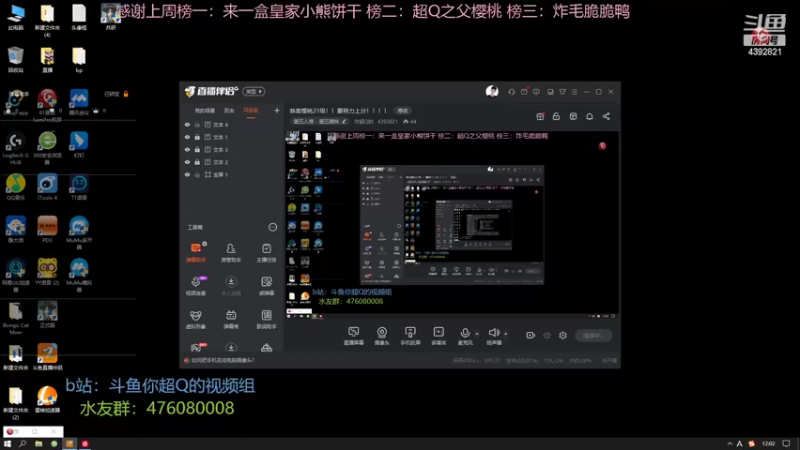This screenshot has width=800, height=450.
Task: Toggle visibility of layer 文本 1
Action: click(187, 137)
